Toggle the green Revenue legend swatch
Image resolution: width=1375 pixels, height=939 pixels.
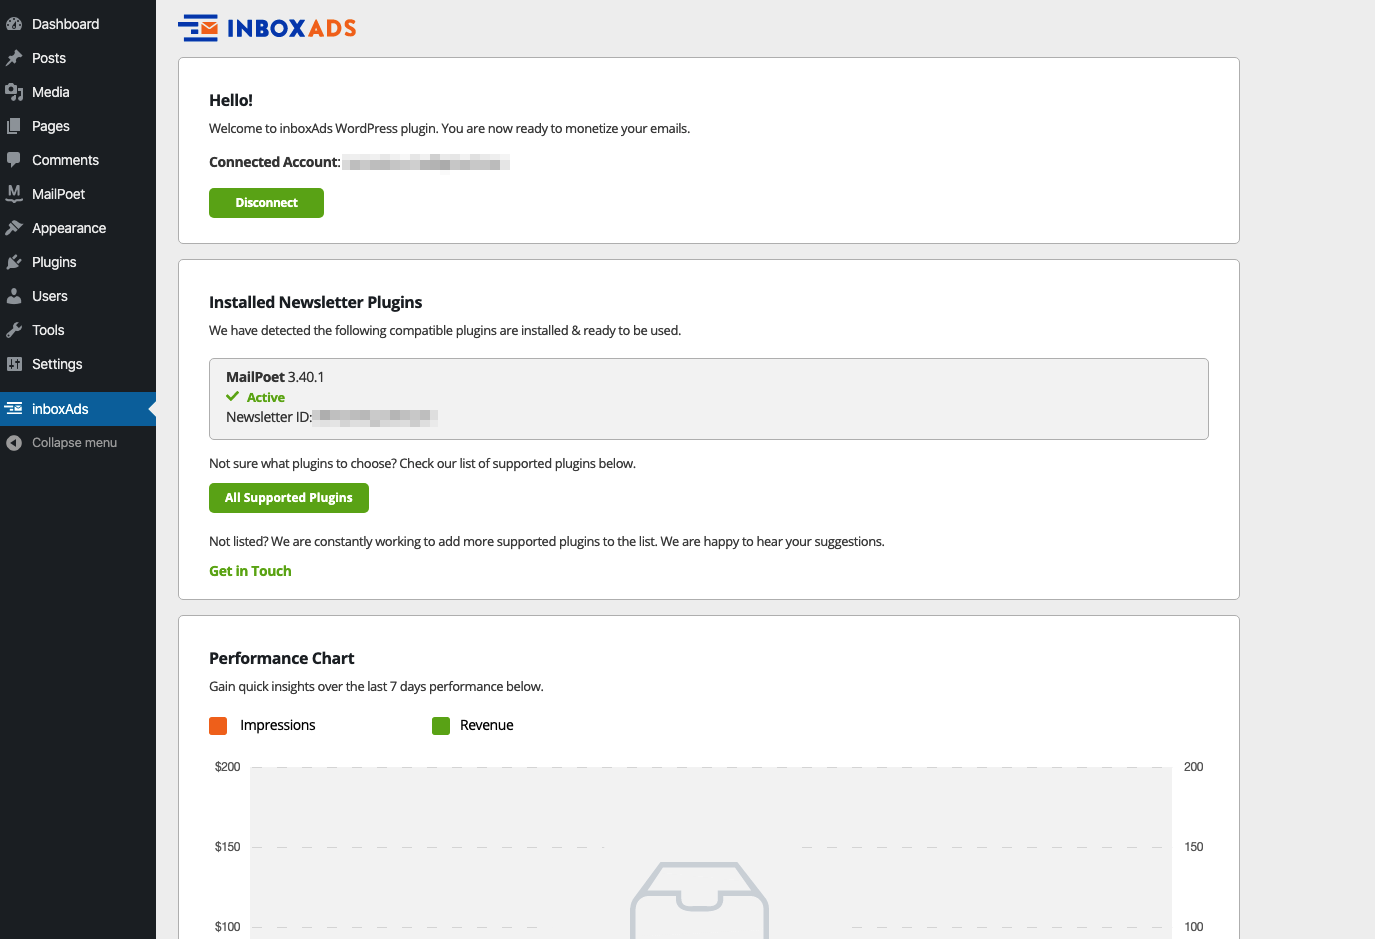point(441,726)
